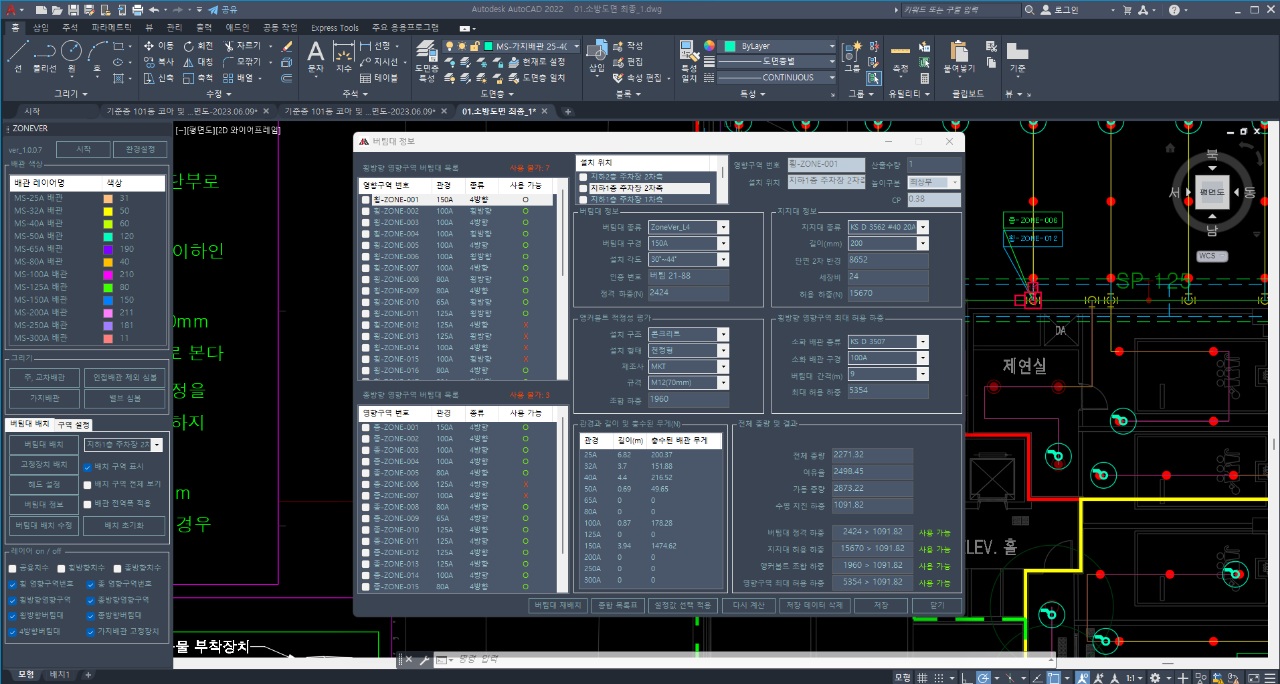This screenshot has height=684, width=1280.
Task: Click the Save icon in quick access toolbar
Action: point(72,9)
